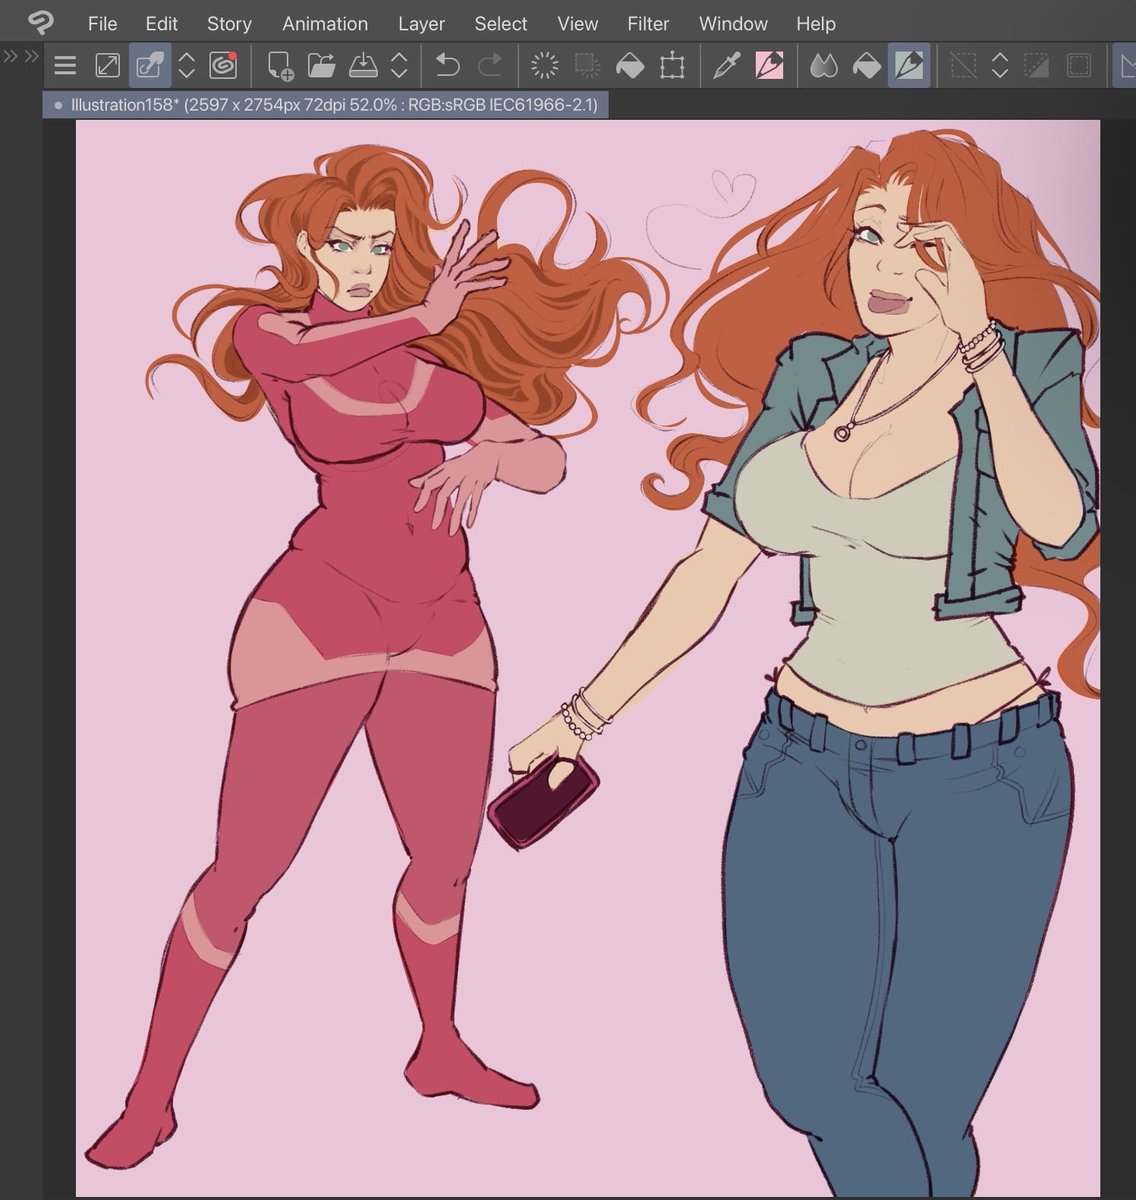Open the Layer menu
Screen dimensions: 1136x1200
tap(421, 23)
